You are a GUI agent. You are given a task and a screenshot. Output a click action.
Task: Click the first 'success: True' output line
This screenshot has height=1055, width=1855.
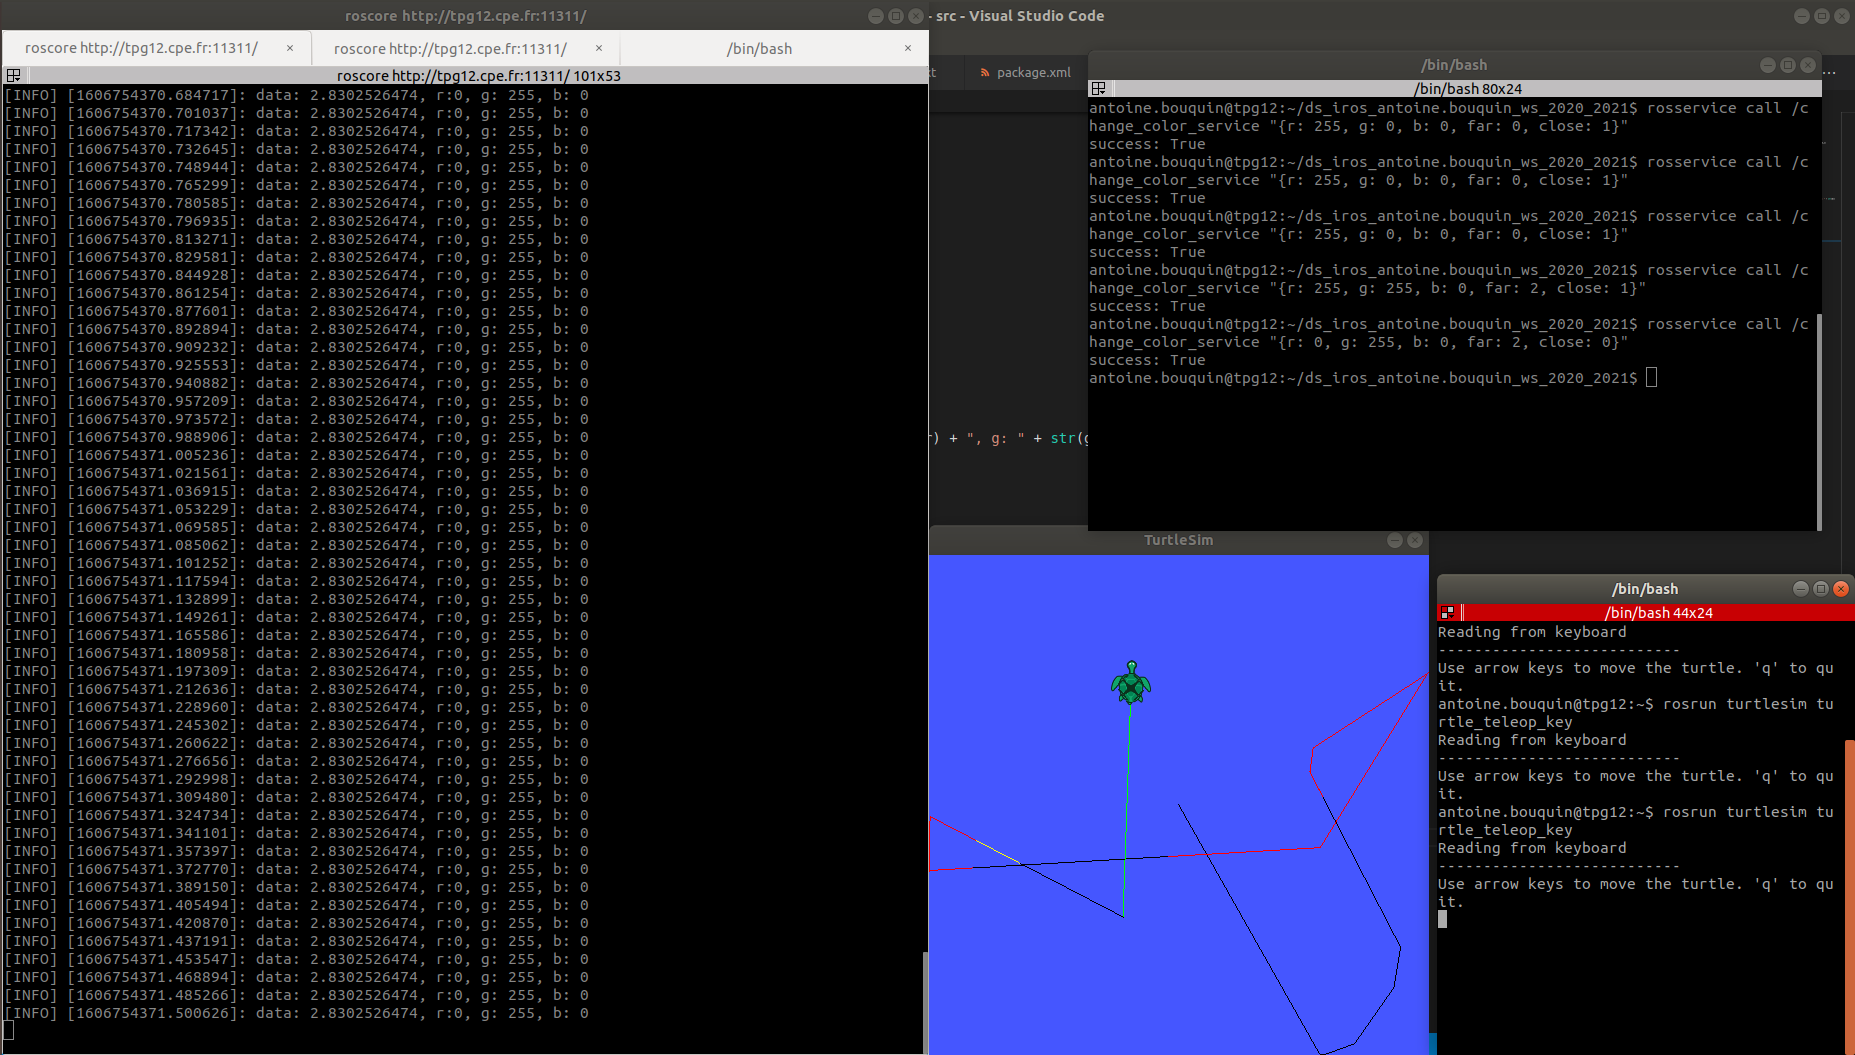click(x=1147, y=144)
